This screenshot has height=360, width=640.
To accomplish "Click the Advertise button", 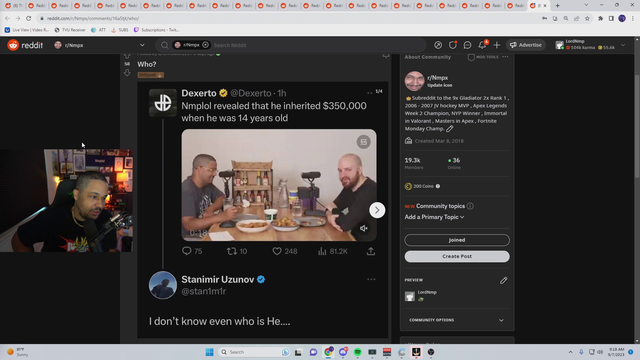I will 526,45.
